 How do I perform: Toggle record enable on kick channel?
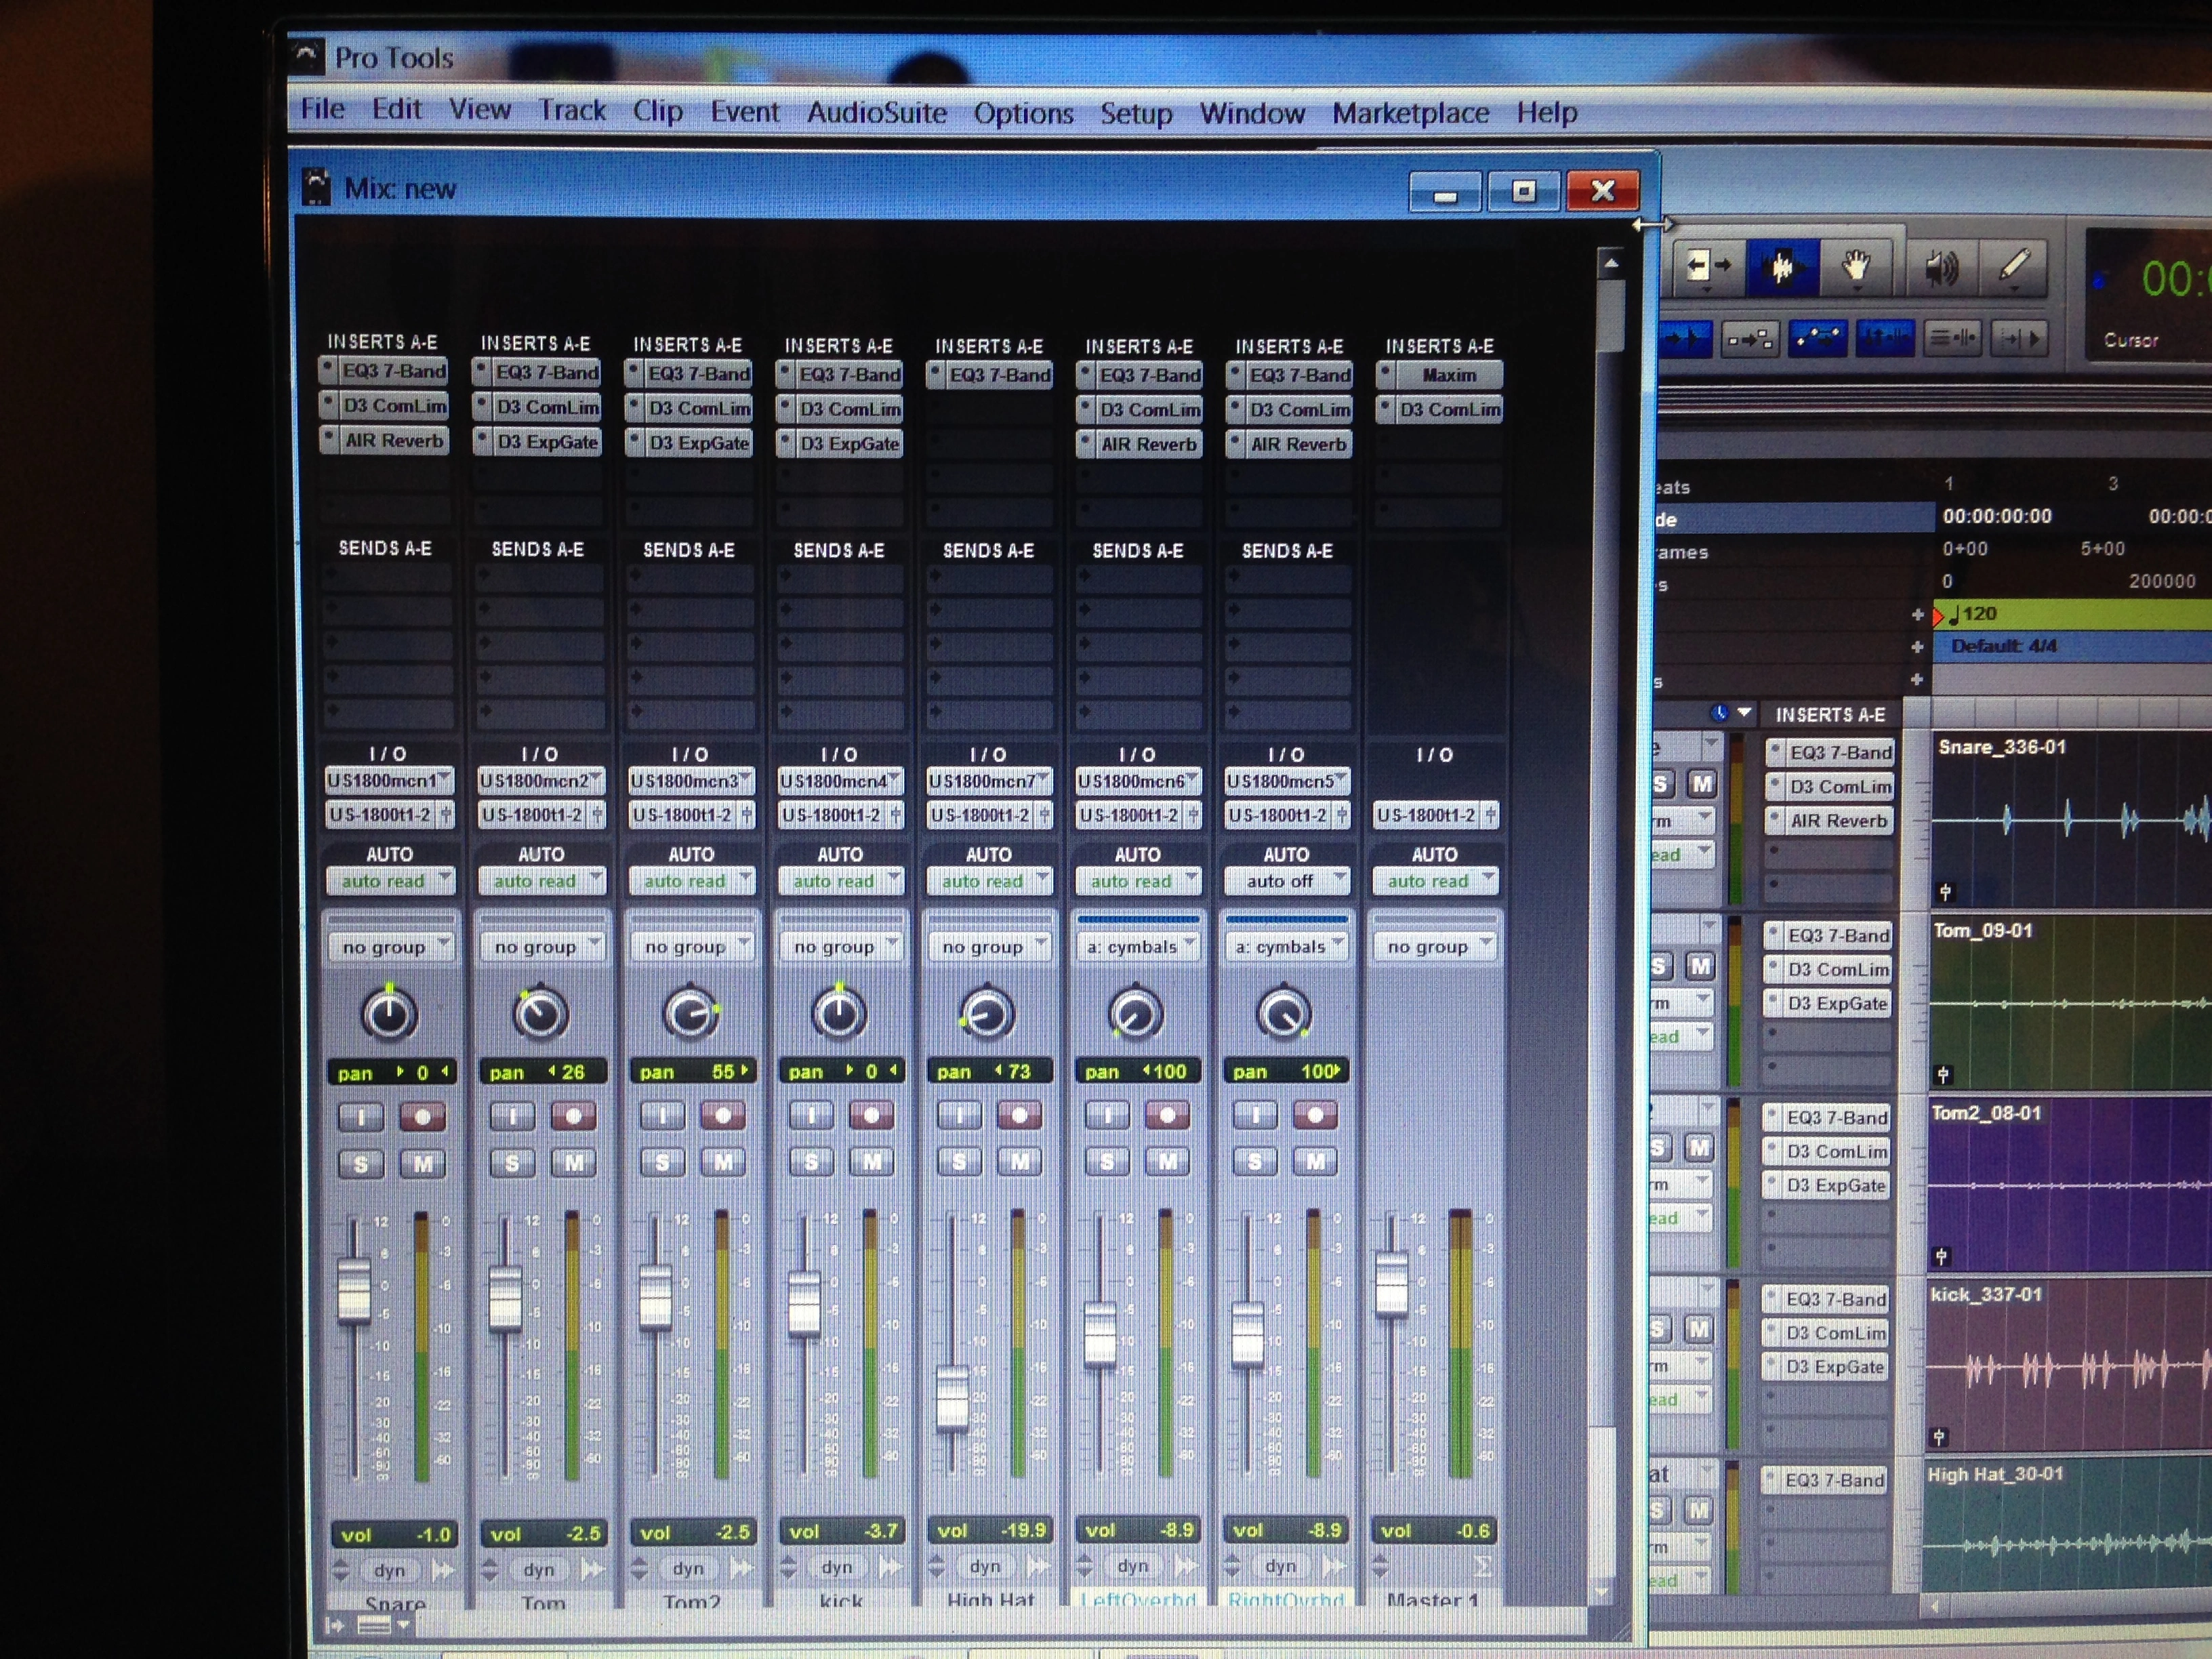(871, 1114)
